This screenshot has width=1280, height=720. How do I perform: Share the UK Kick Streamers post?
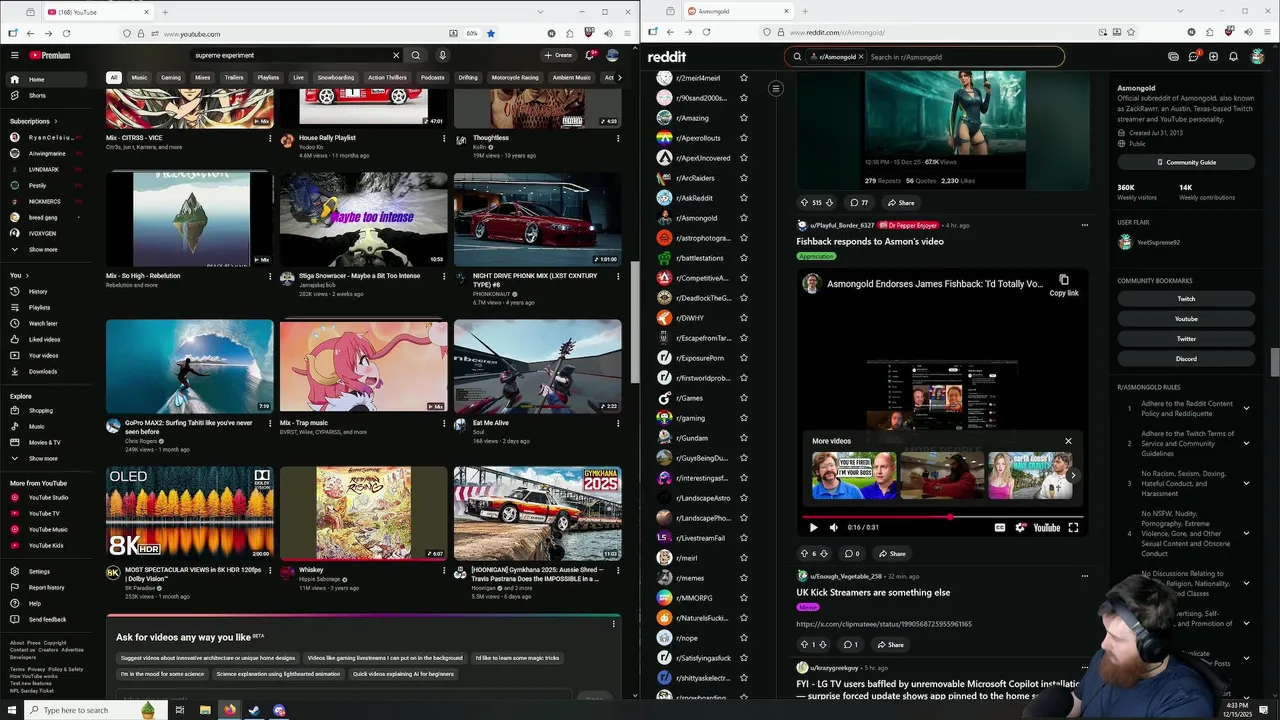[890, 644]
